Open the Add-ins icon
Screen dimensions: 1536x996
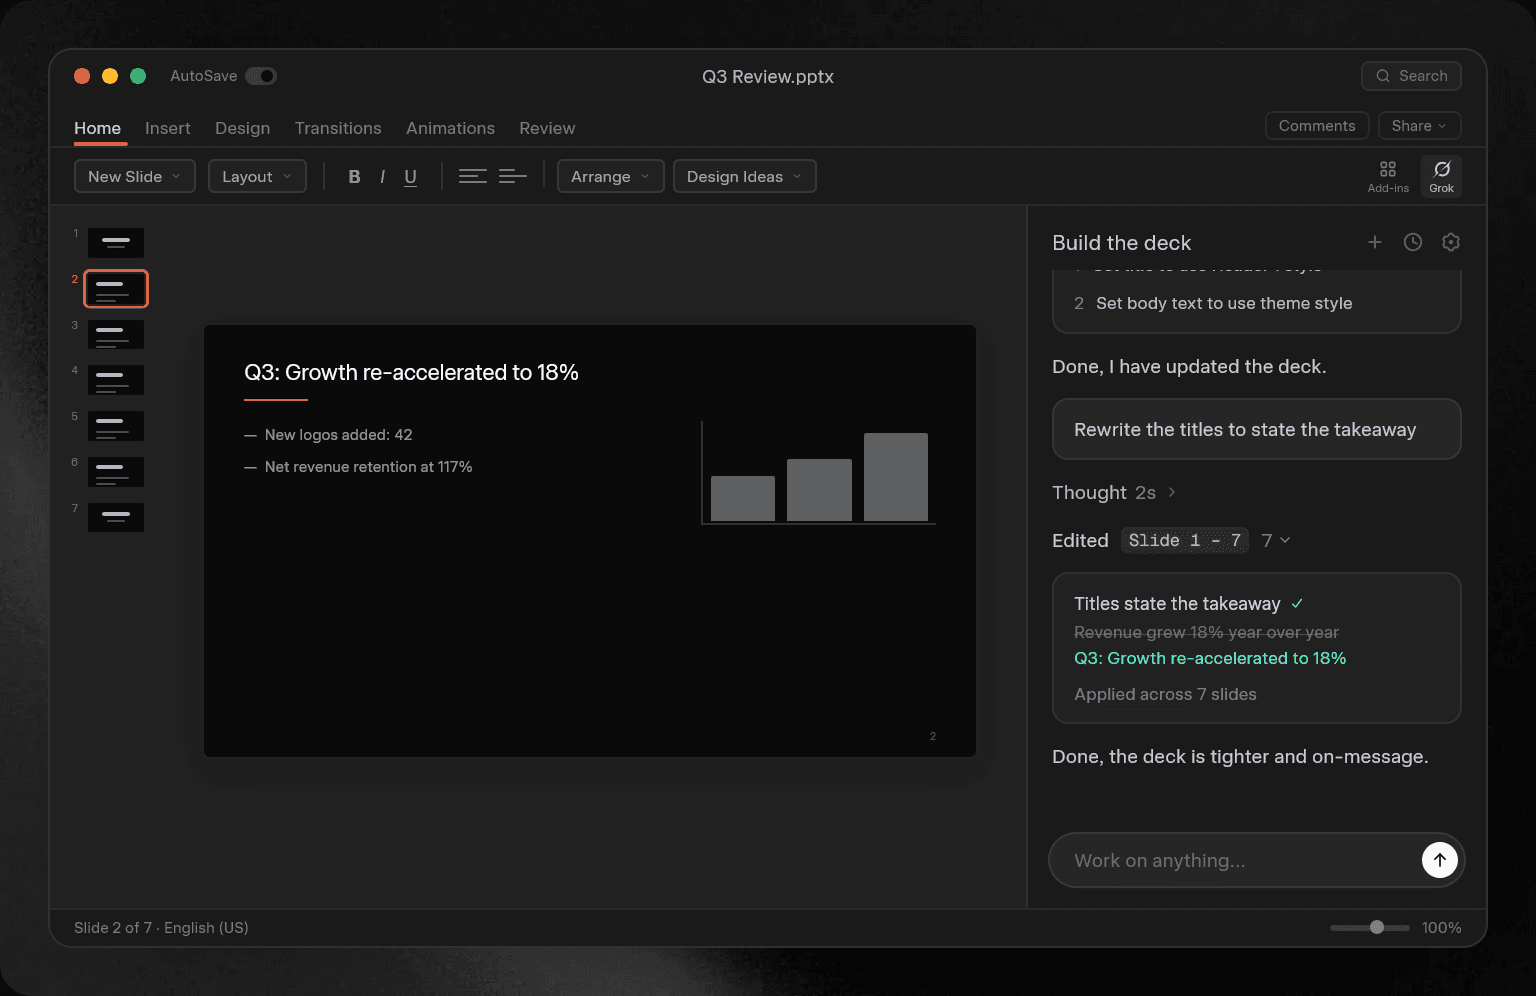pyautogui.click(x=1388, y=176)
